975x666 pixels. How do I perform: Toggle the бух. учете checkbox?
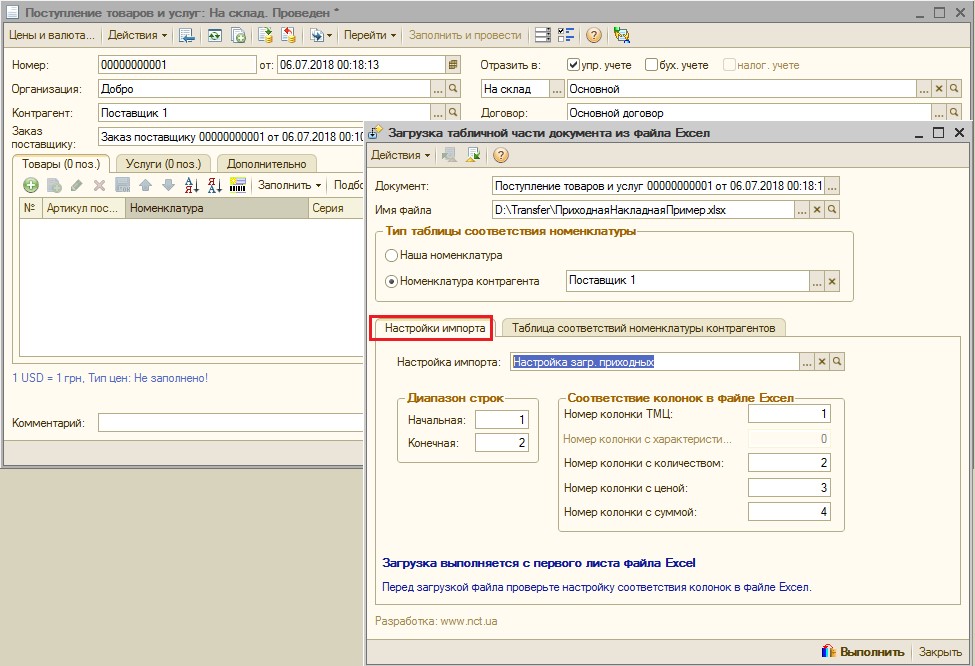(x=651, y=65)
